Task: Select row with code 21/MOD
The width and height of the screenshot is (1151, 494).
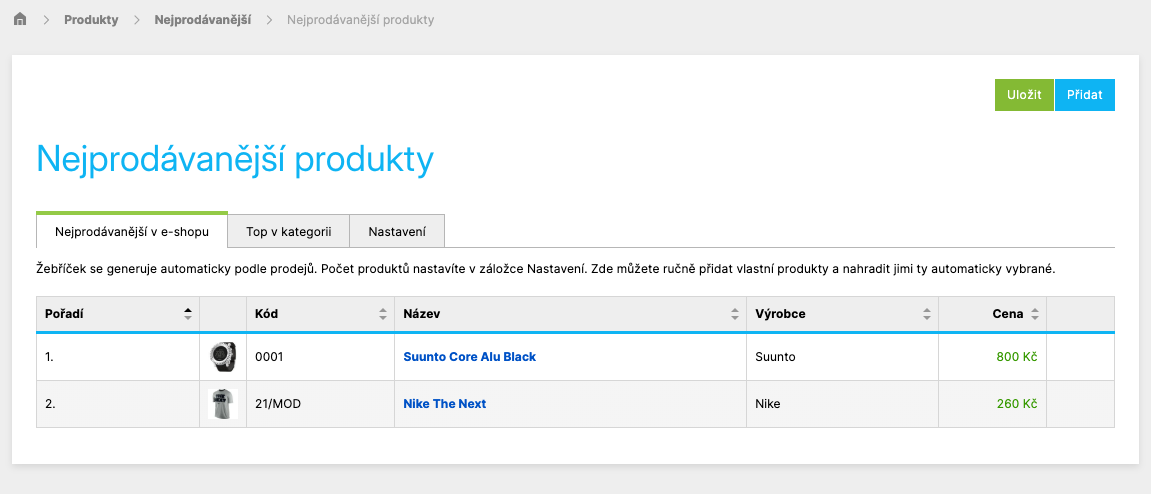Action: pos(576,404)
